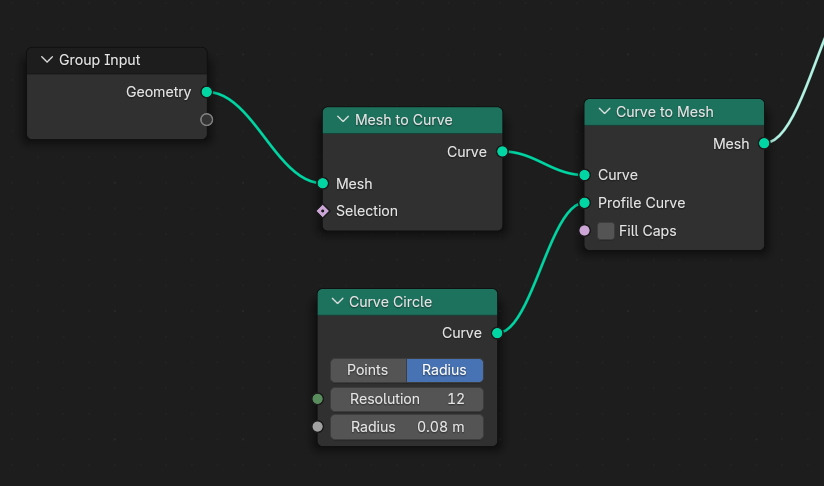The image size is (824, 486).
Task: Click the Resolution 12 field
Action: 407,399
